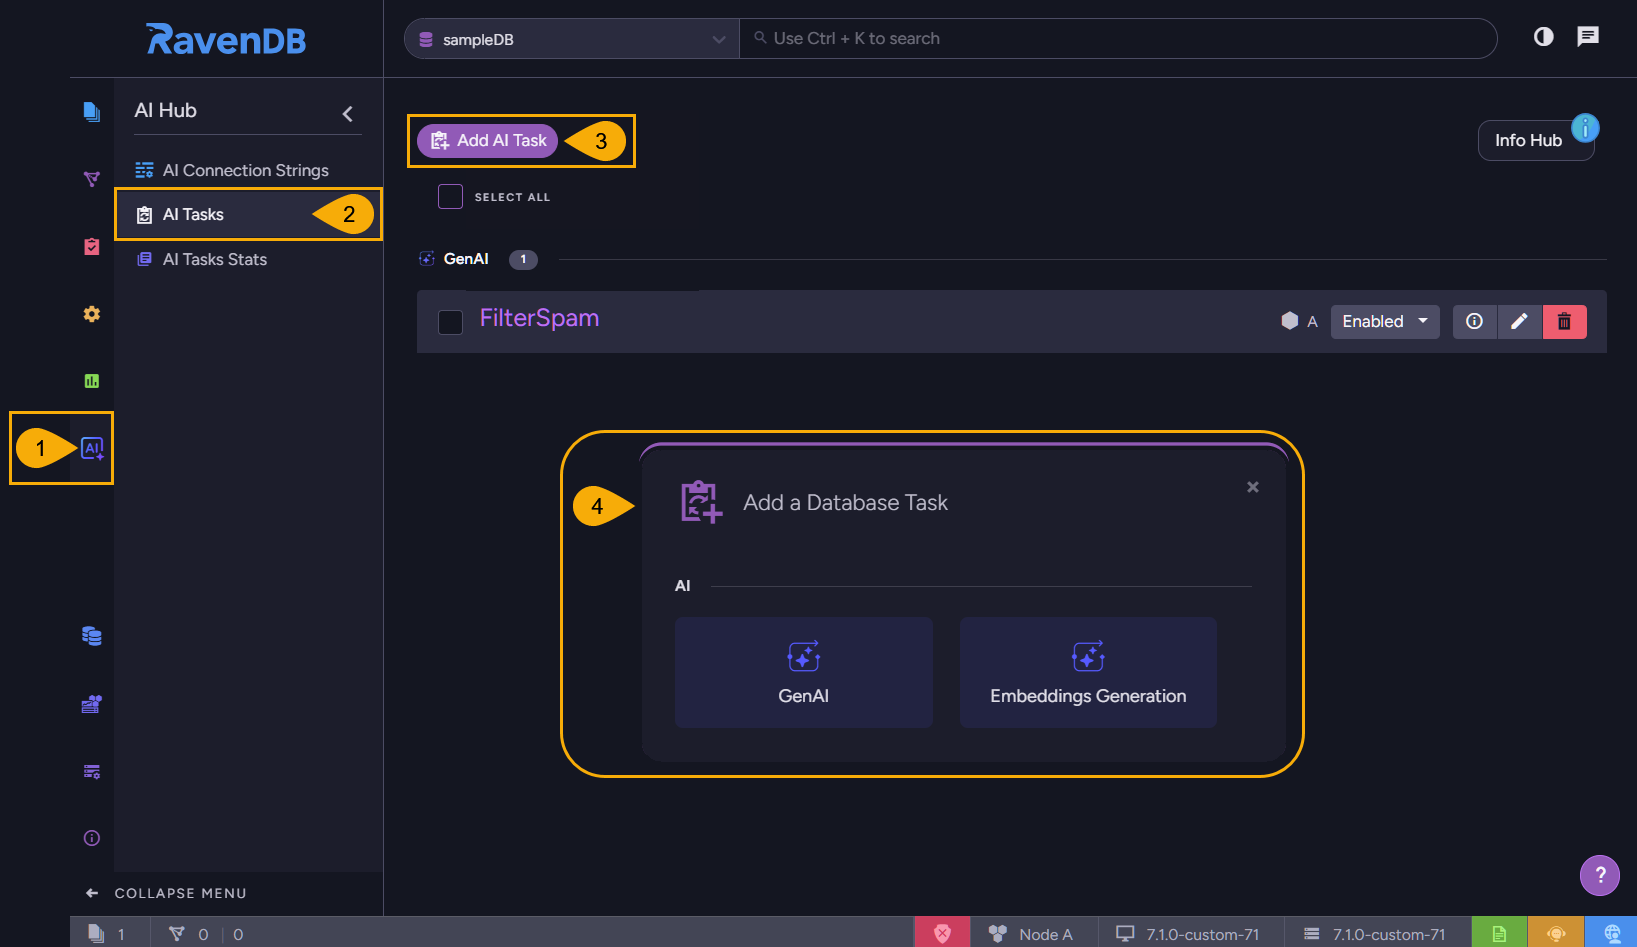This screenshot has width=1637, height=947.
Task: Check the FilterSpam task checkbox
Action: pyautogui.click(x=451, y=322)
